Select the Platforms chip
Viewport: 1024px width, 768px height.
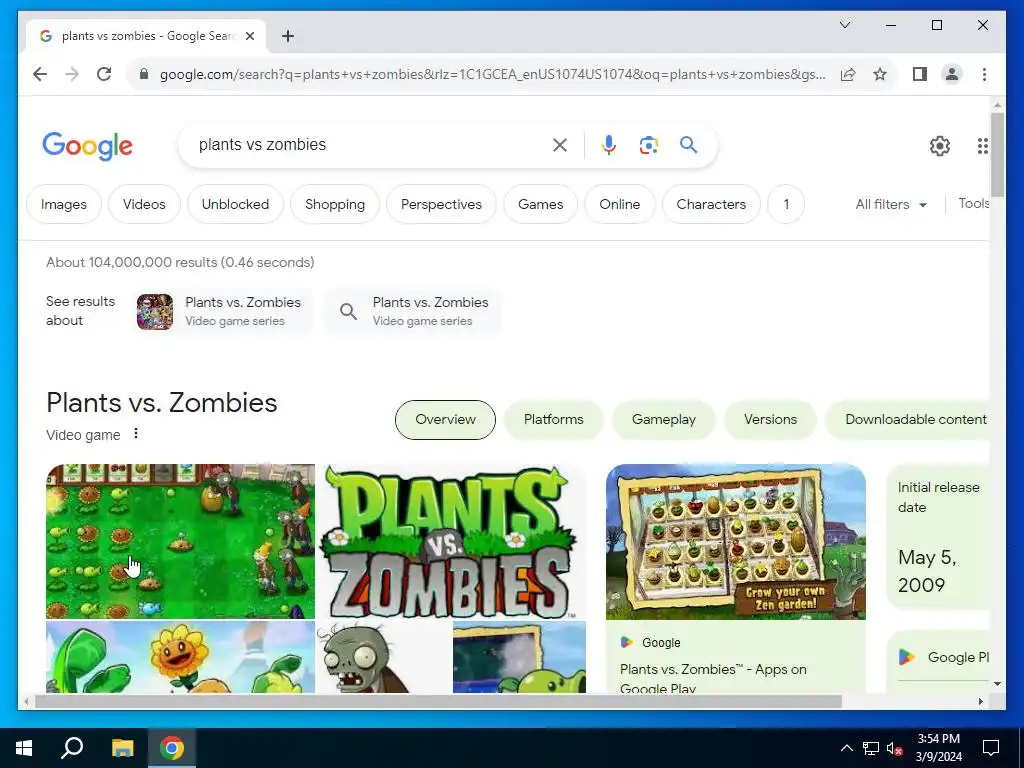pyautogui.click(x=554, y=420)
